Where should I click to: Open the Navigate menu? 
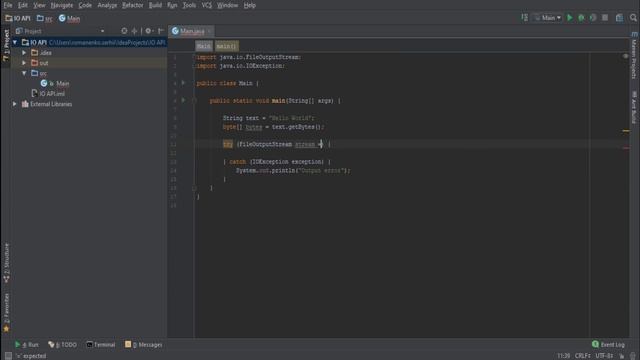click(62, 5)
